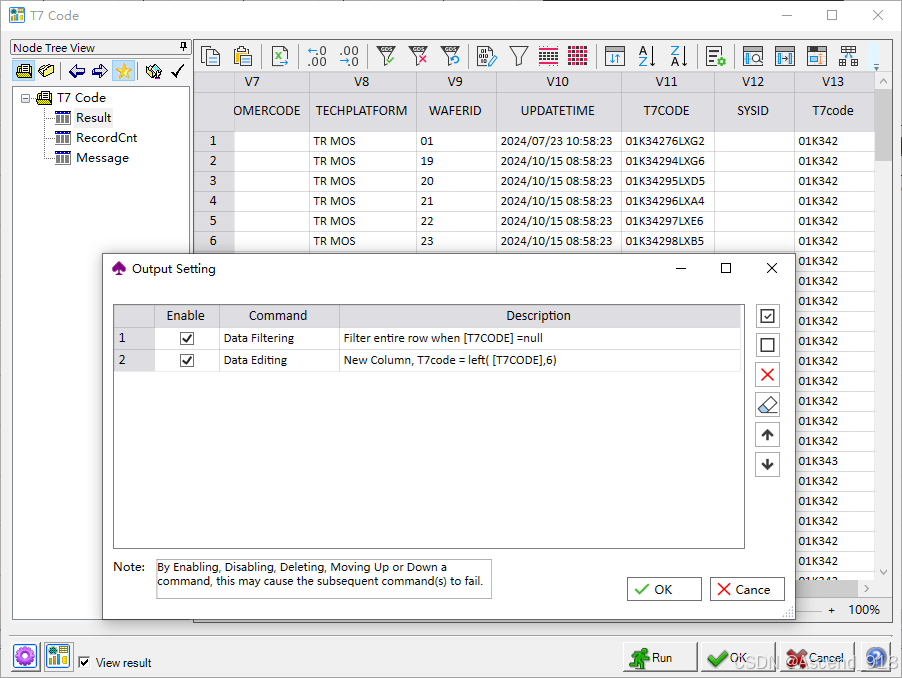Viewport: 902px width, 678px height.
Task: Click the UPDATETIME column header
Action: coord(558,111)
